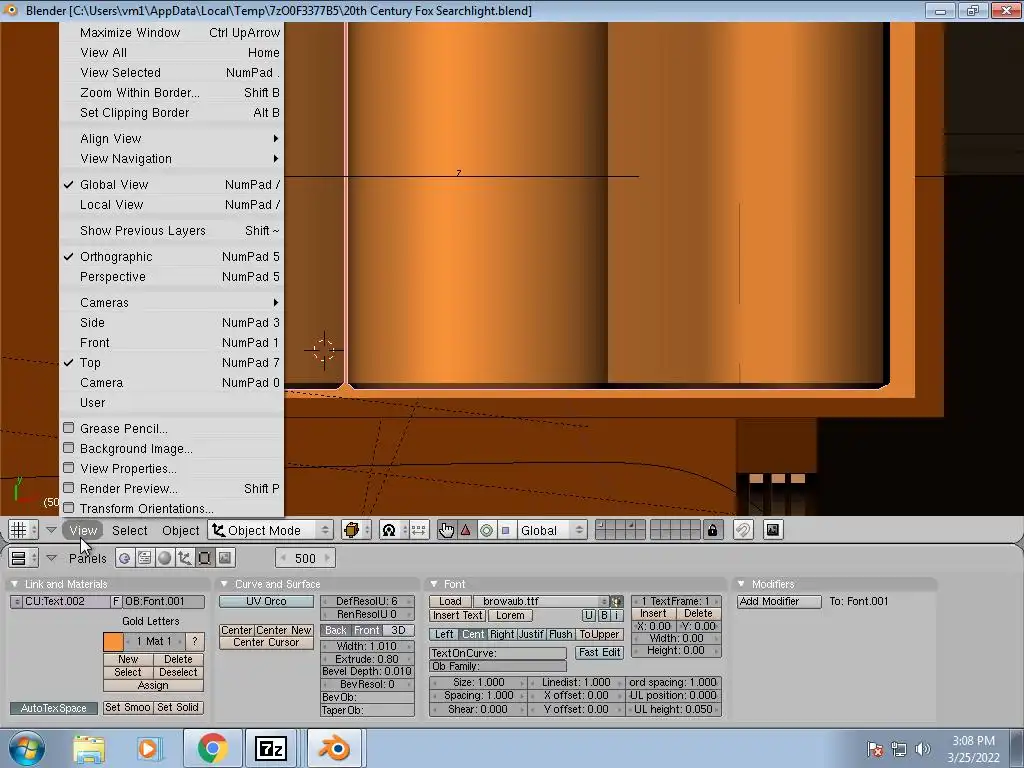Click the Center Cursor button
The width and height of the screenshot is (1024, 768).
click(x=266, y=643)
